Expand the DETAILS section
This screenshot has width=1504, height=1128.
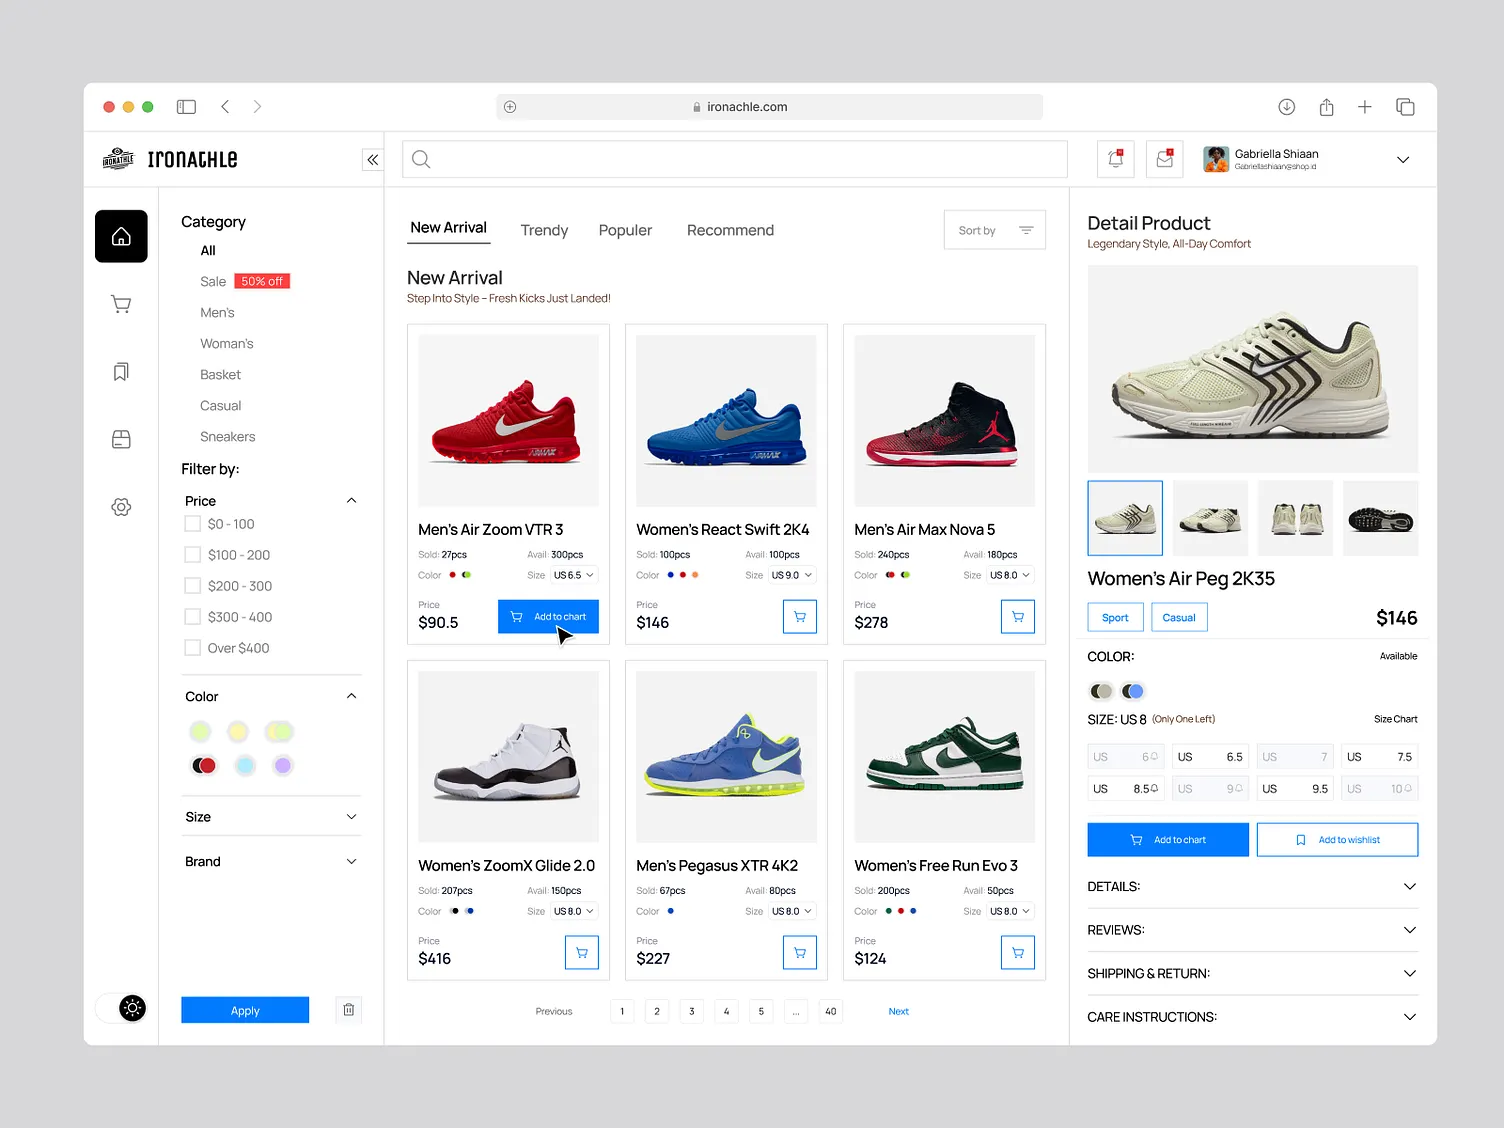click(1252, 887)
